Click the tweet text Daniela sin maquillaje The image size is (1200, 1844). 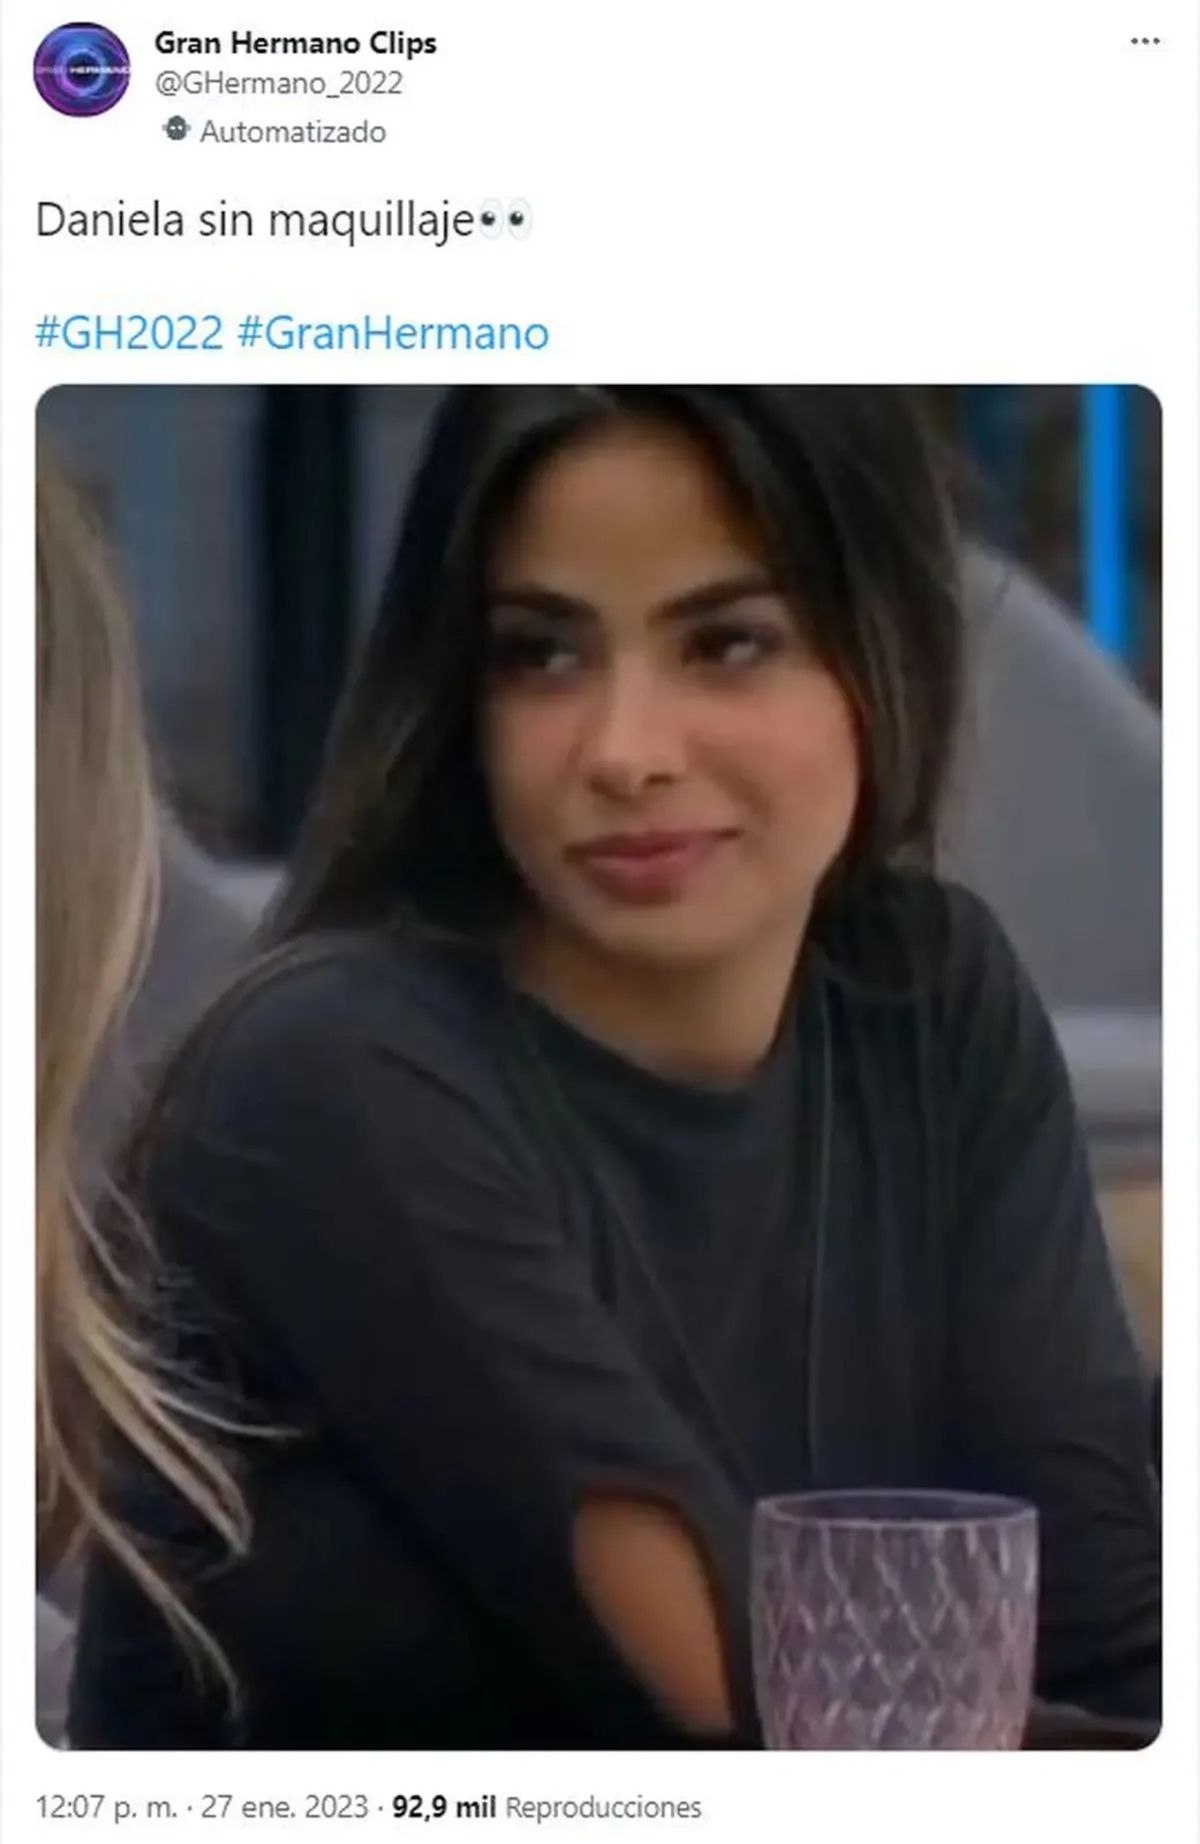pyautogui.click(x=254, y=221)
